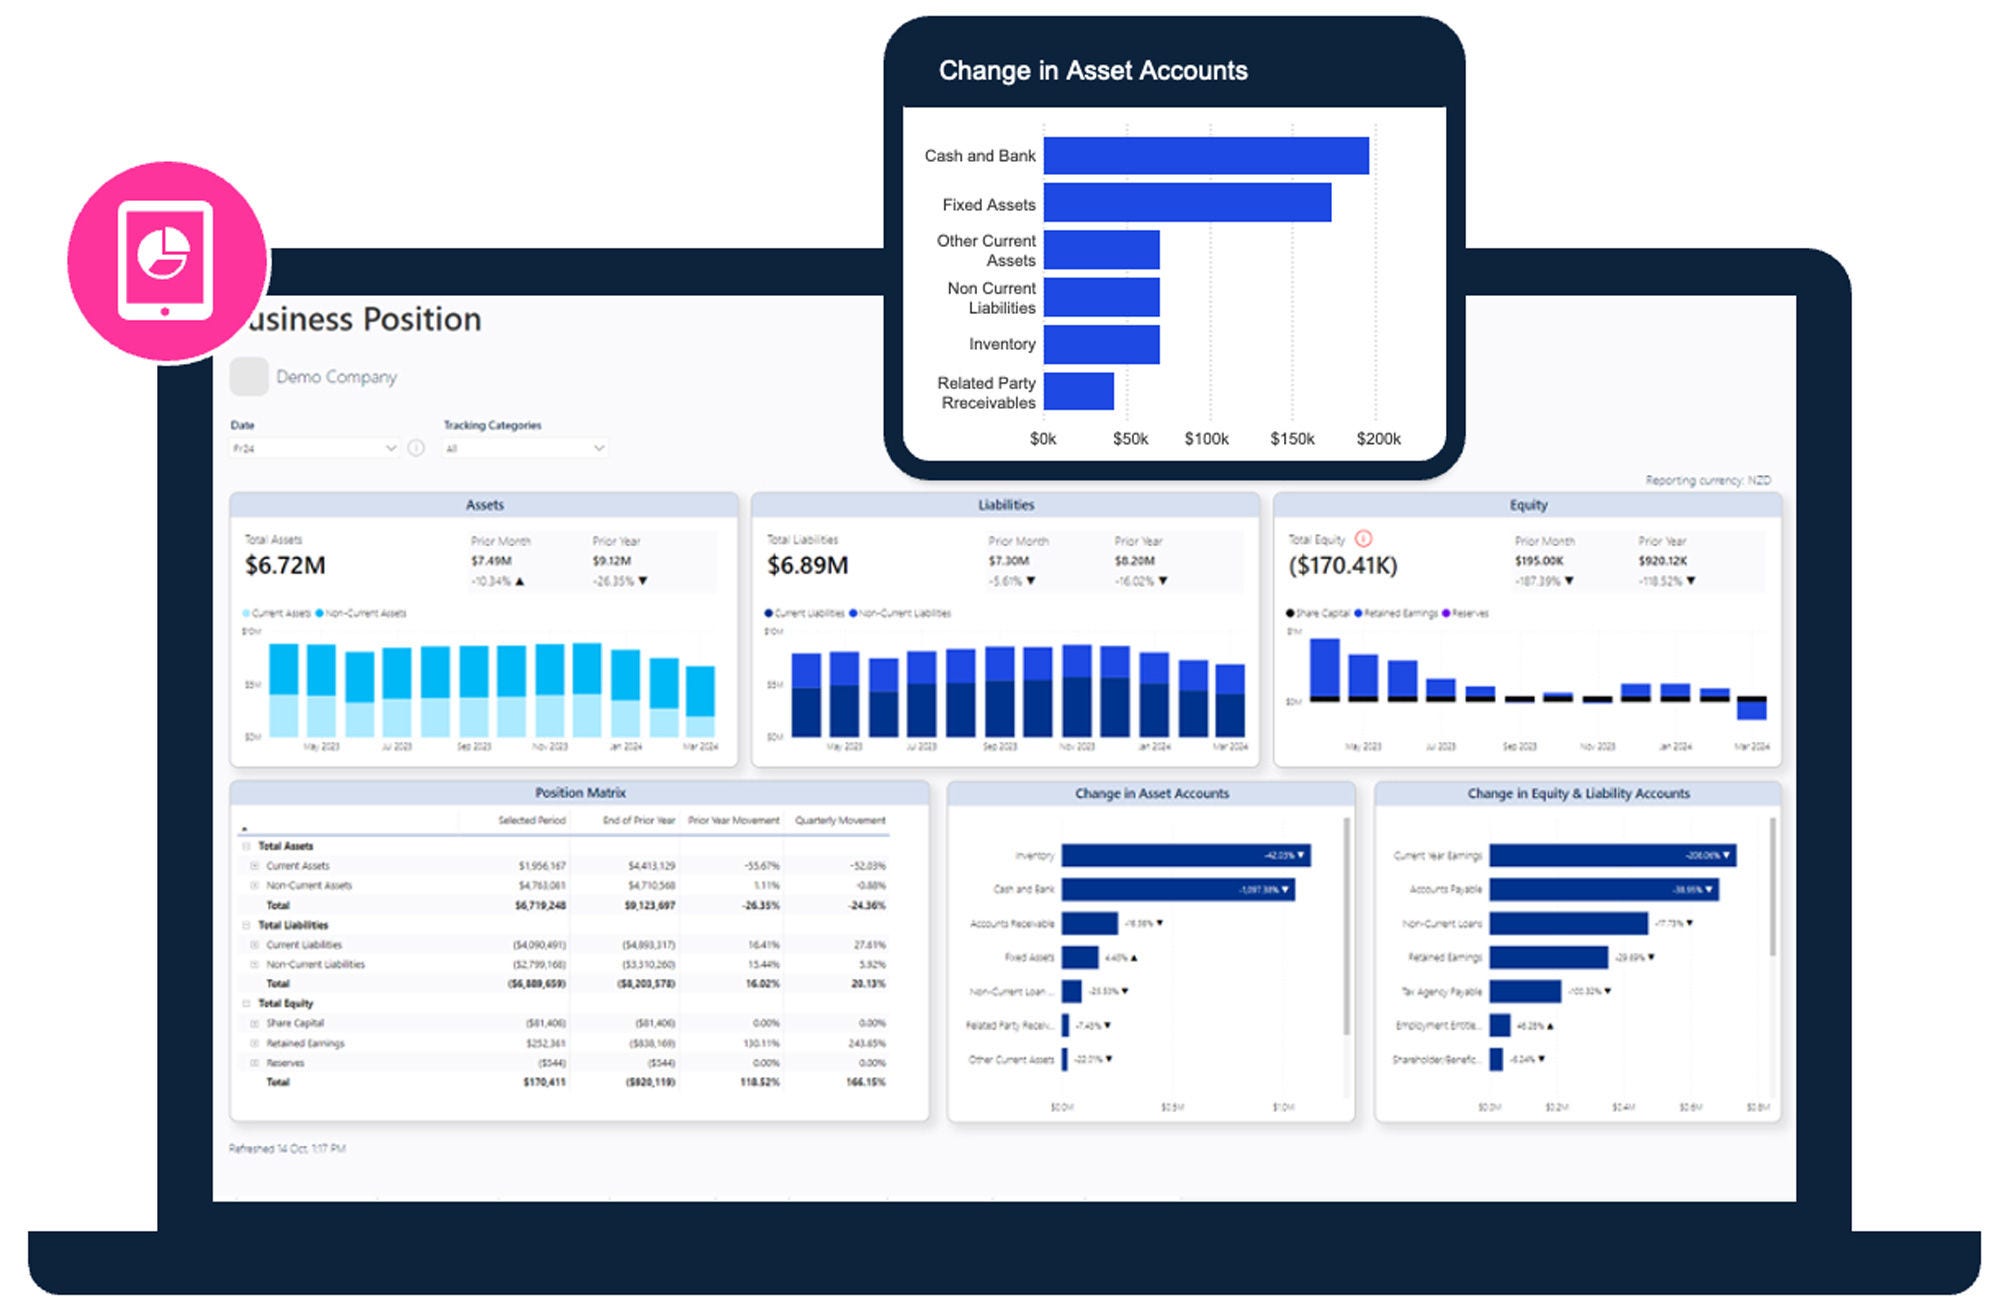
Task: Expand the Current Assets row
Action: pos(254,866)
